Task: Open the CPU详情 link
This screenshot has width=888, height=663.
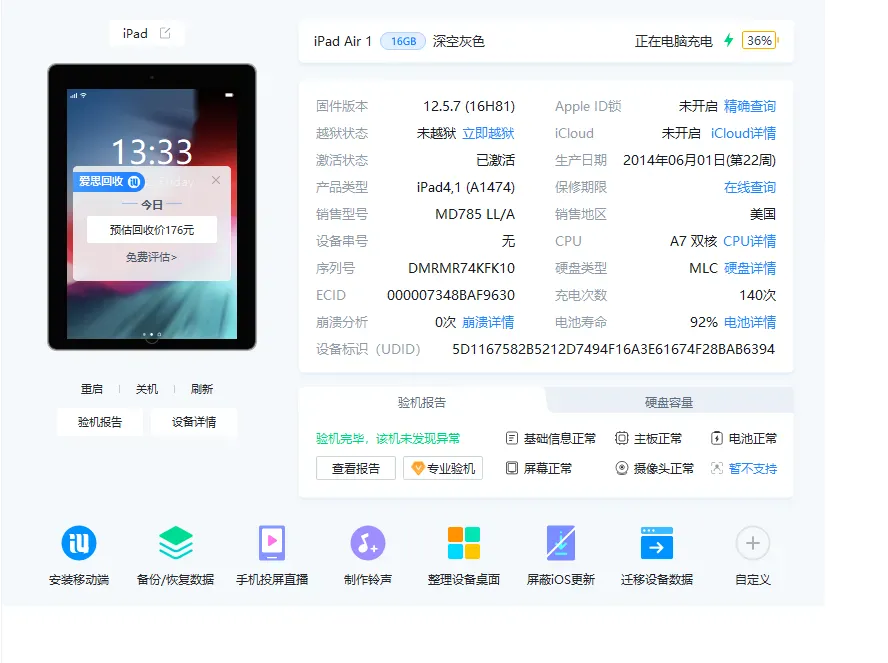Action: pyautogui.click(x=750, y=241)
